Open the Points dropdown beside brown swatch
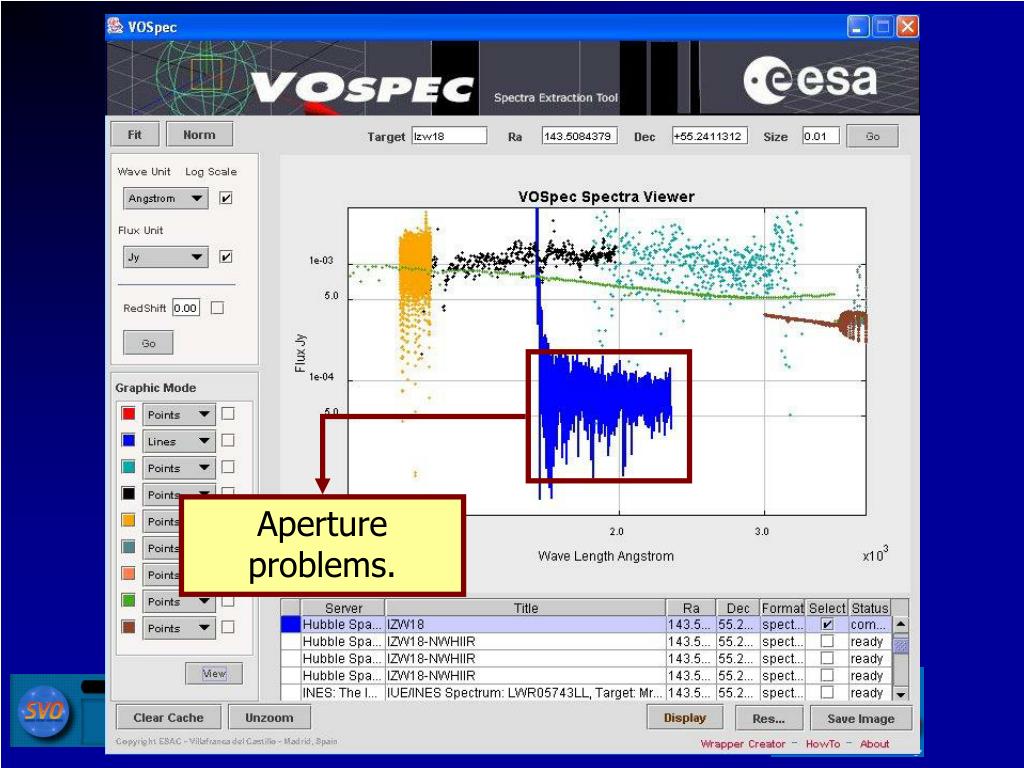The image size is (1024, 768). 179,628
